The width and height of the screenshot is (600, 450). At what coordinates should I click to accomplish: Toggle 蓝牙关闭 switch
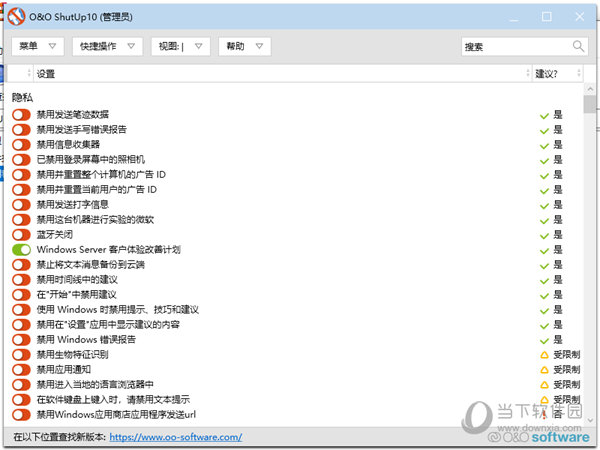[x=21, y=235]
